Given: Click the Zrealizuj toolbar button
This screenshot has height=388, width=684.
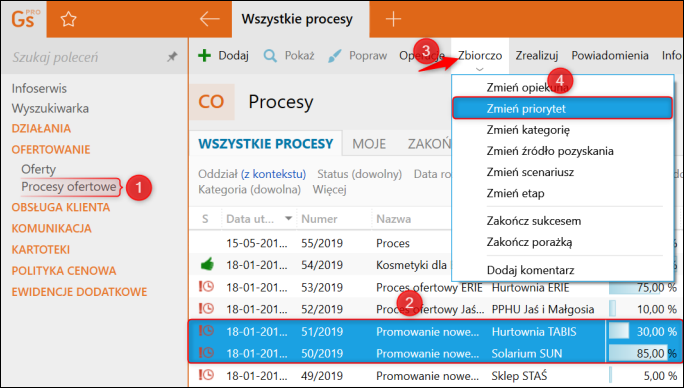Looking at the screenshot, I should tap(537, 55).
